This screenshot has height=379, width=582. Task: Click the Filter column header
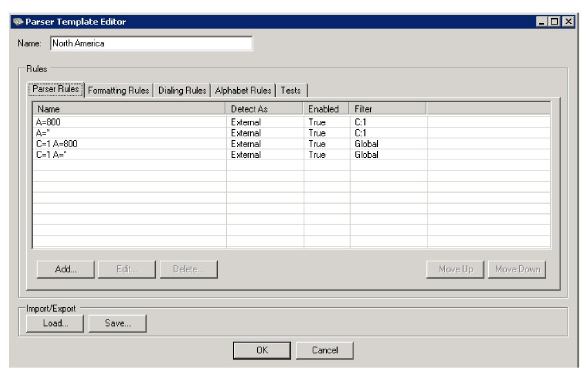point(388,109)
